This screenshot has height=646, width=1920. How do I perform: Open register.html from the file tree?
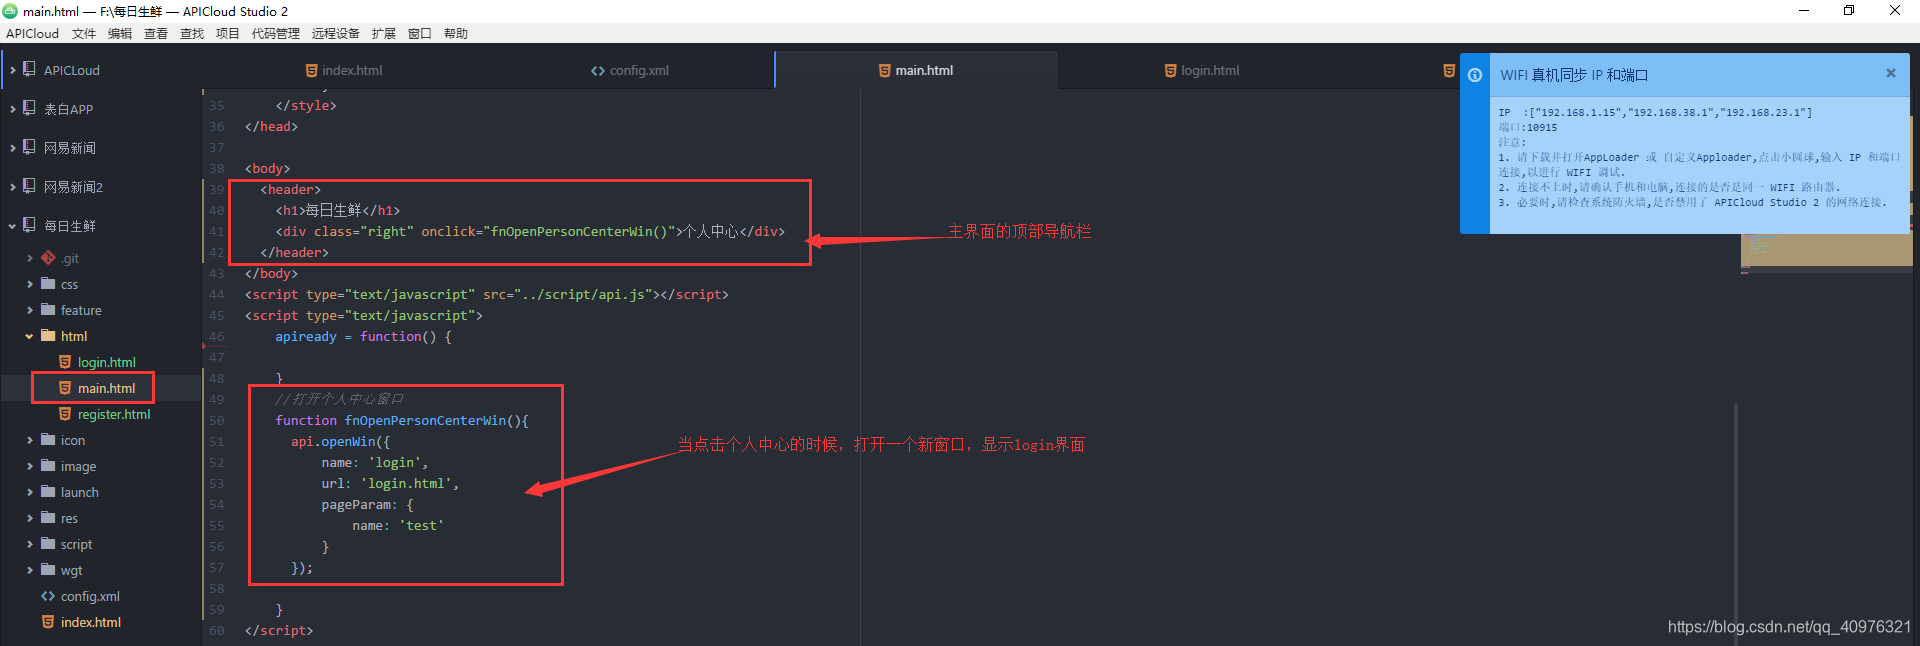pyautogui.click(x=114, y=414)
